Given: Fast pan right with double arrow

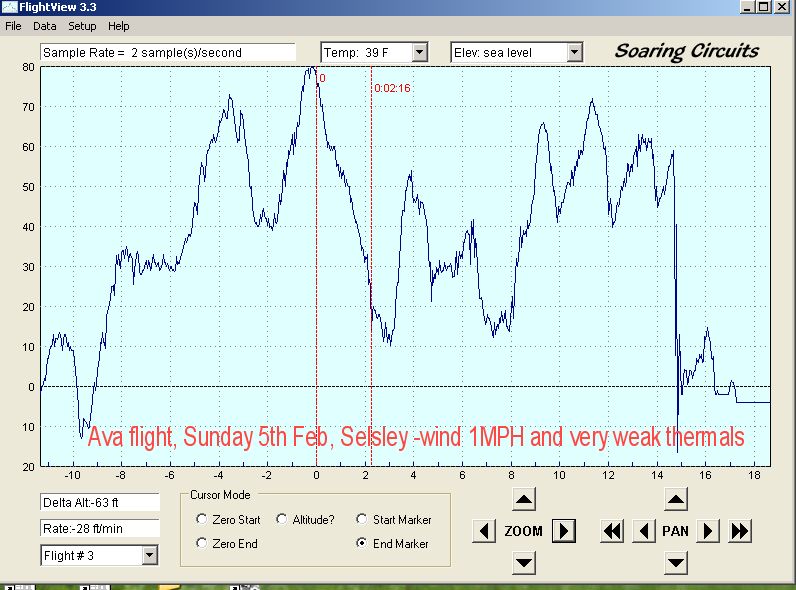Looking at the screenshot, I should click(740, 531).
